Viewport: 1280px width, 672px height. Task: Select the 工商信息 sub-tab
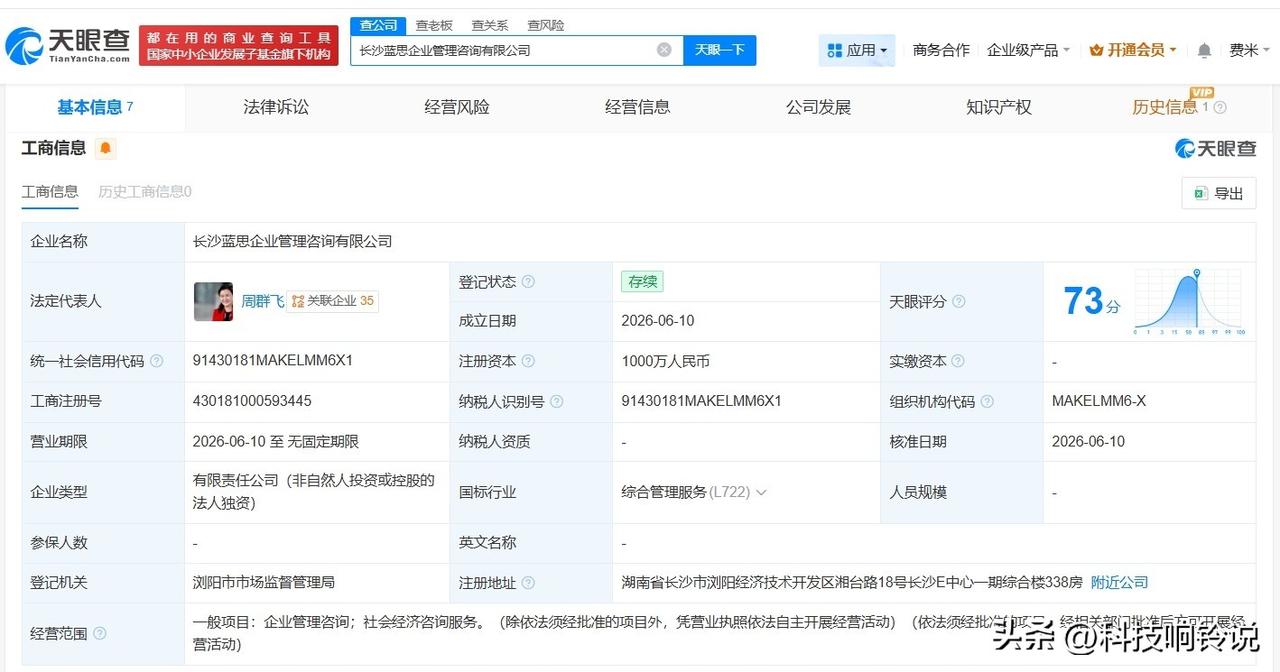50,192
